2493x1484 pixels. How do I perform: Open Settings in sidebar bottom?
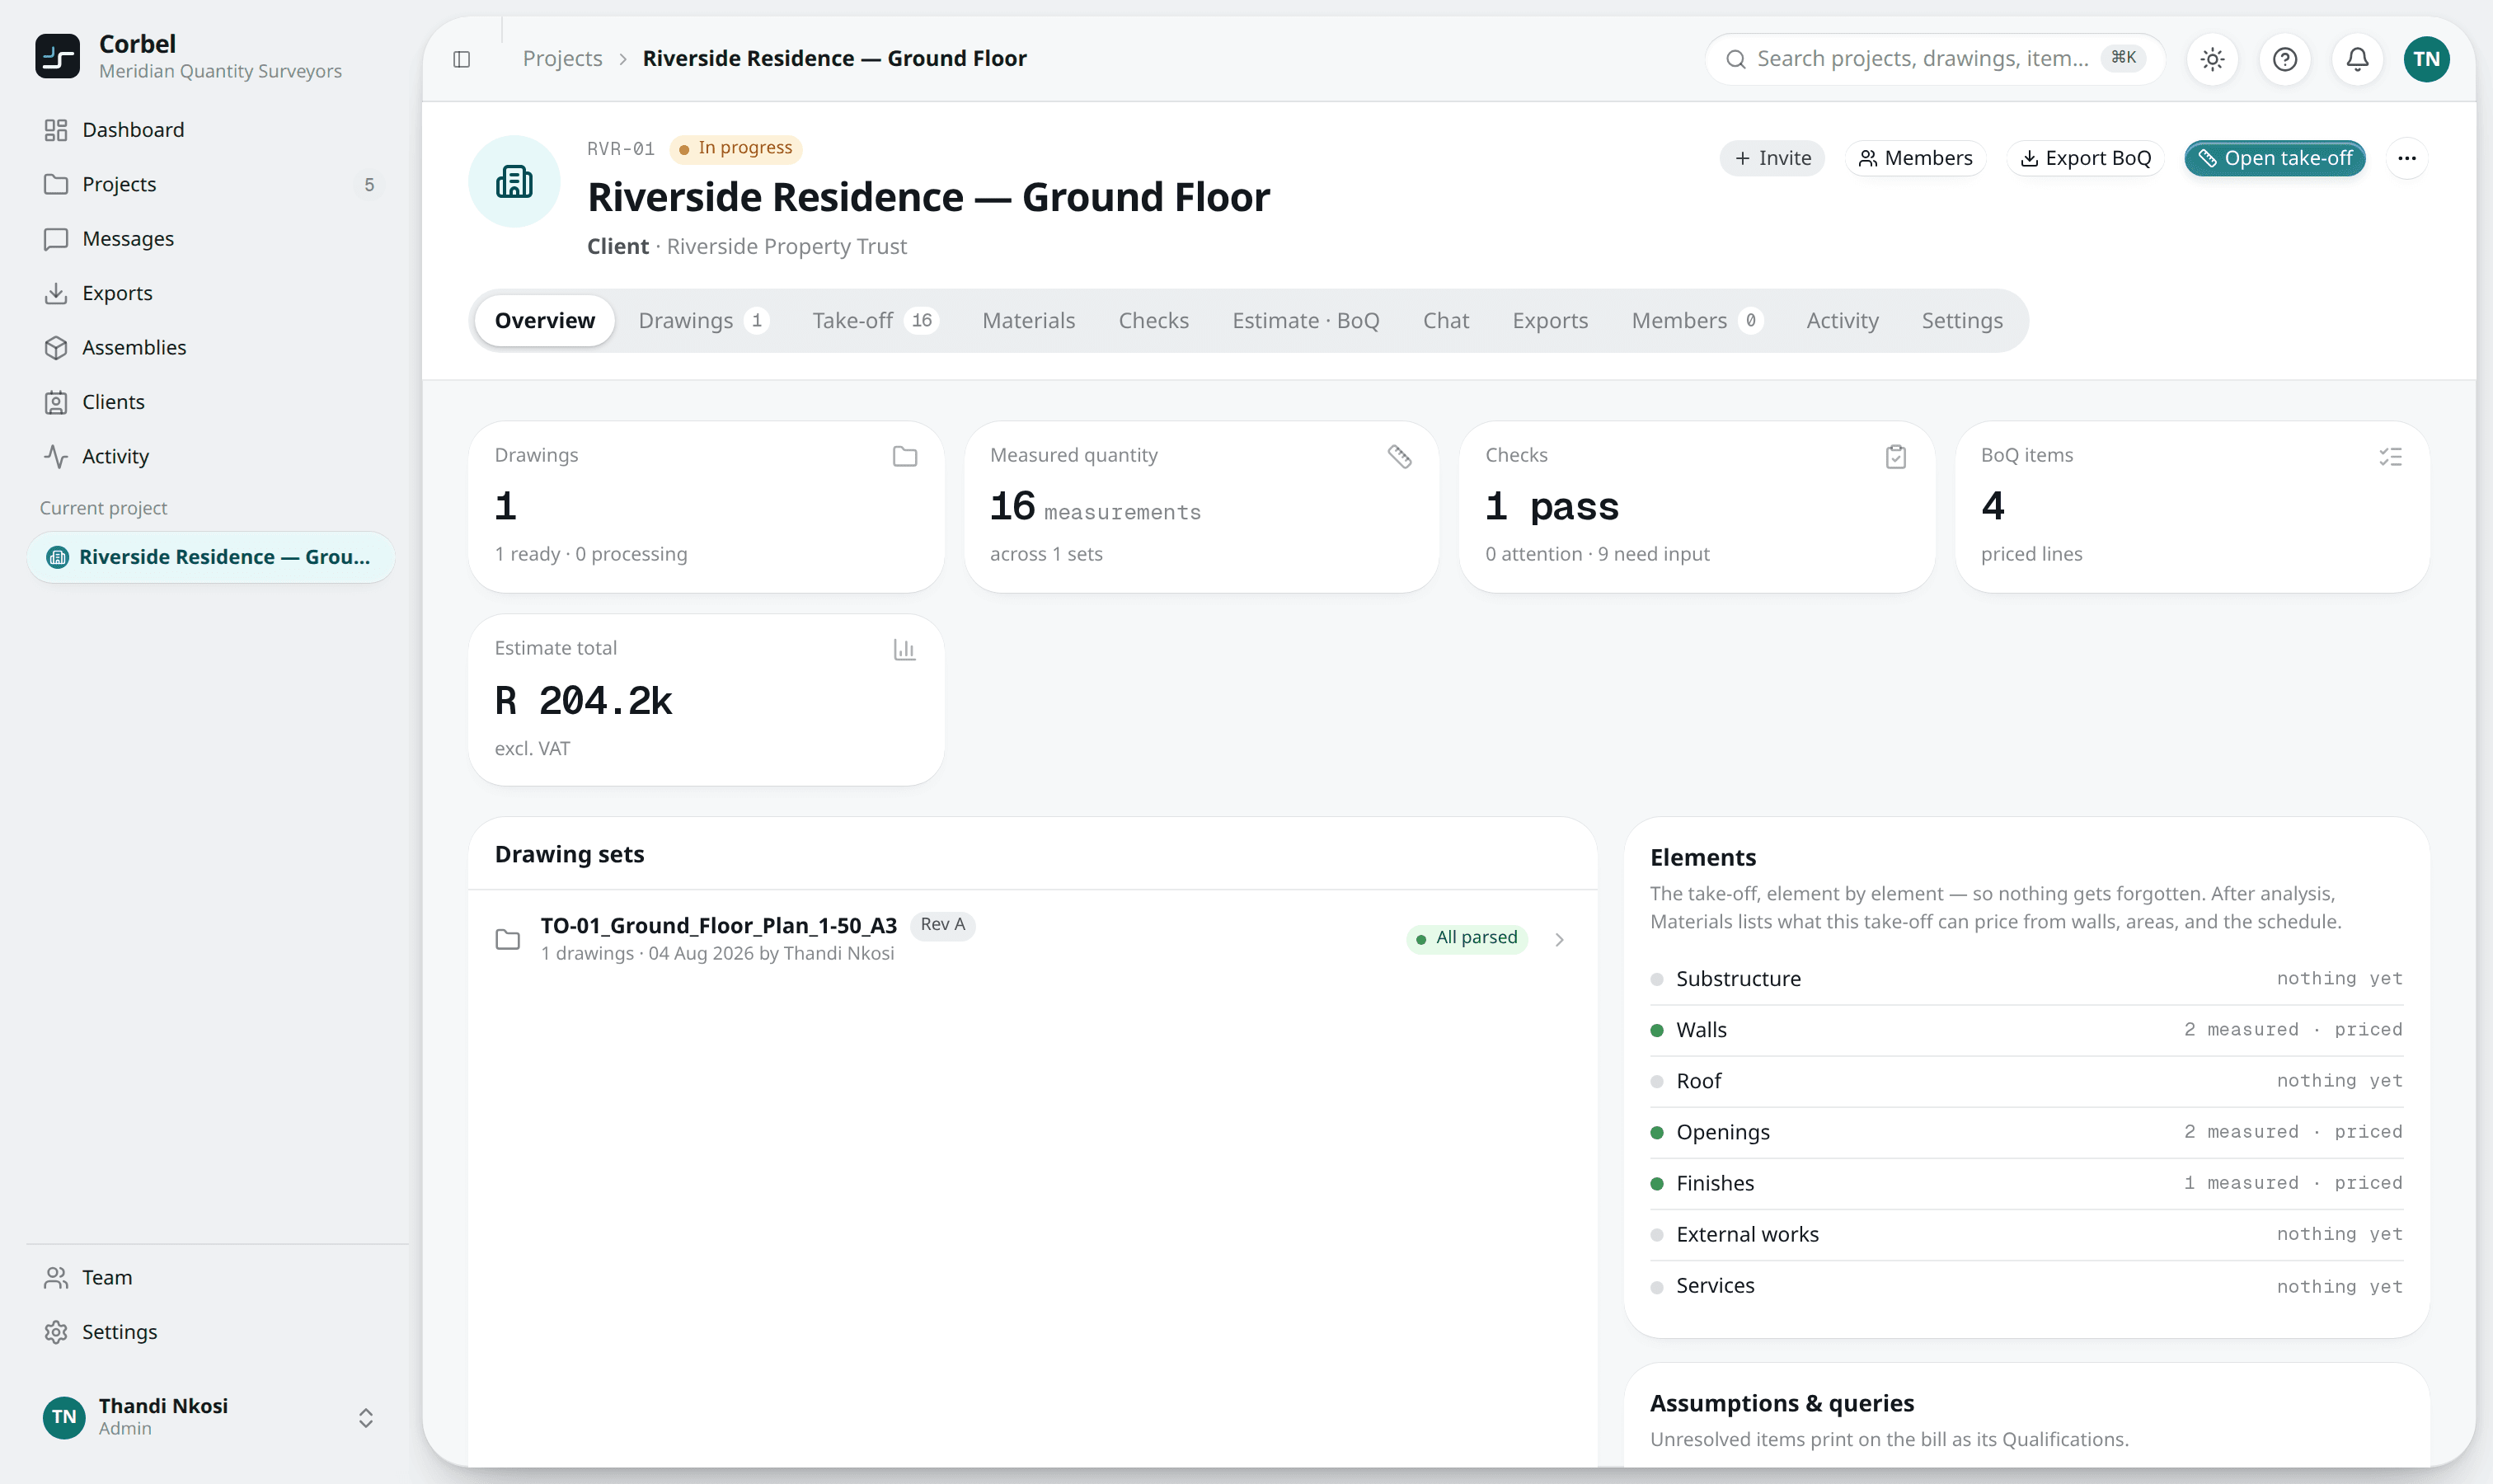coord(210,1332)
